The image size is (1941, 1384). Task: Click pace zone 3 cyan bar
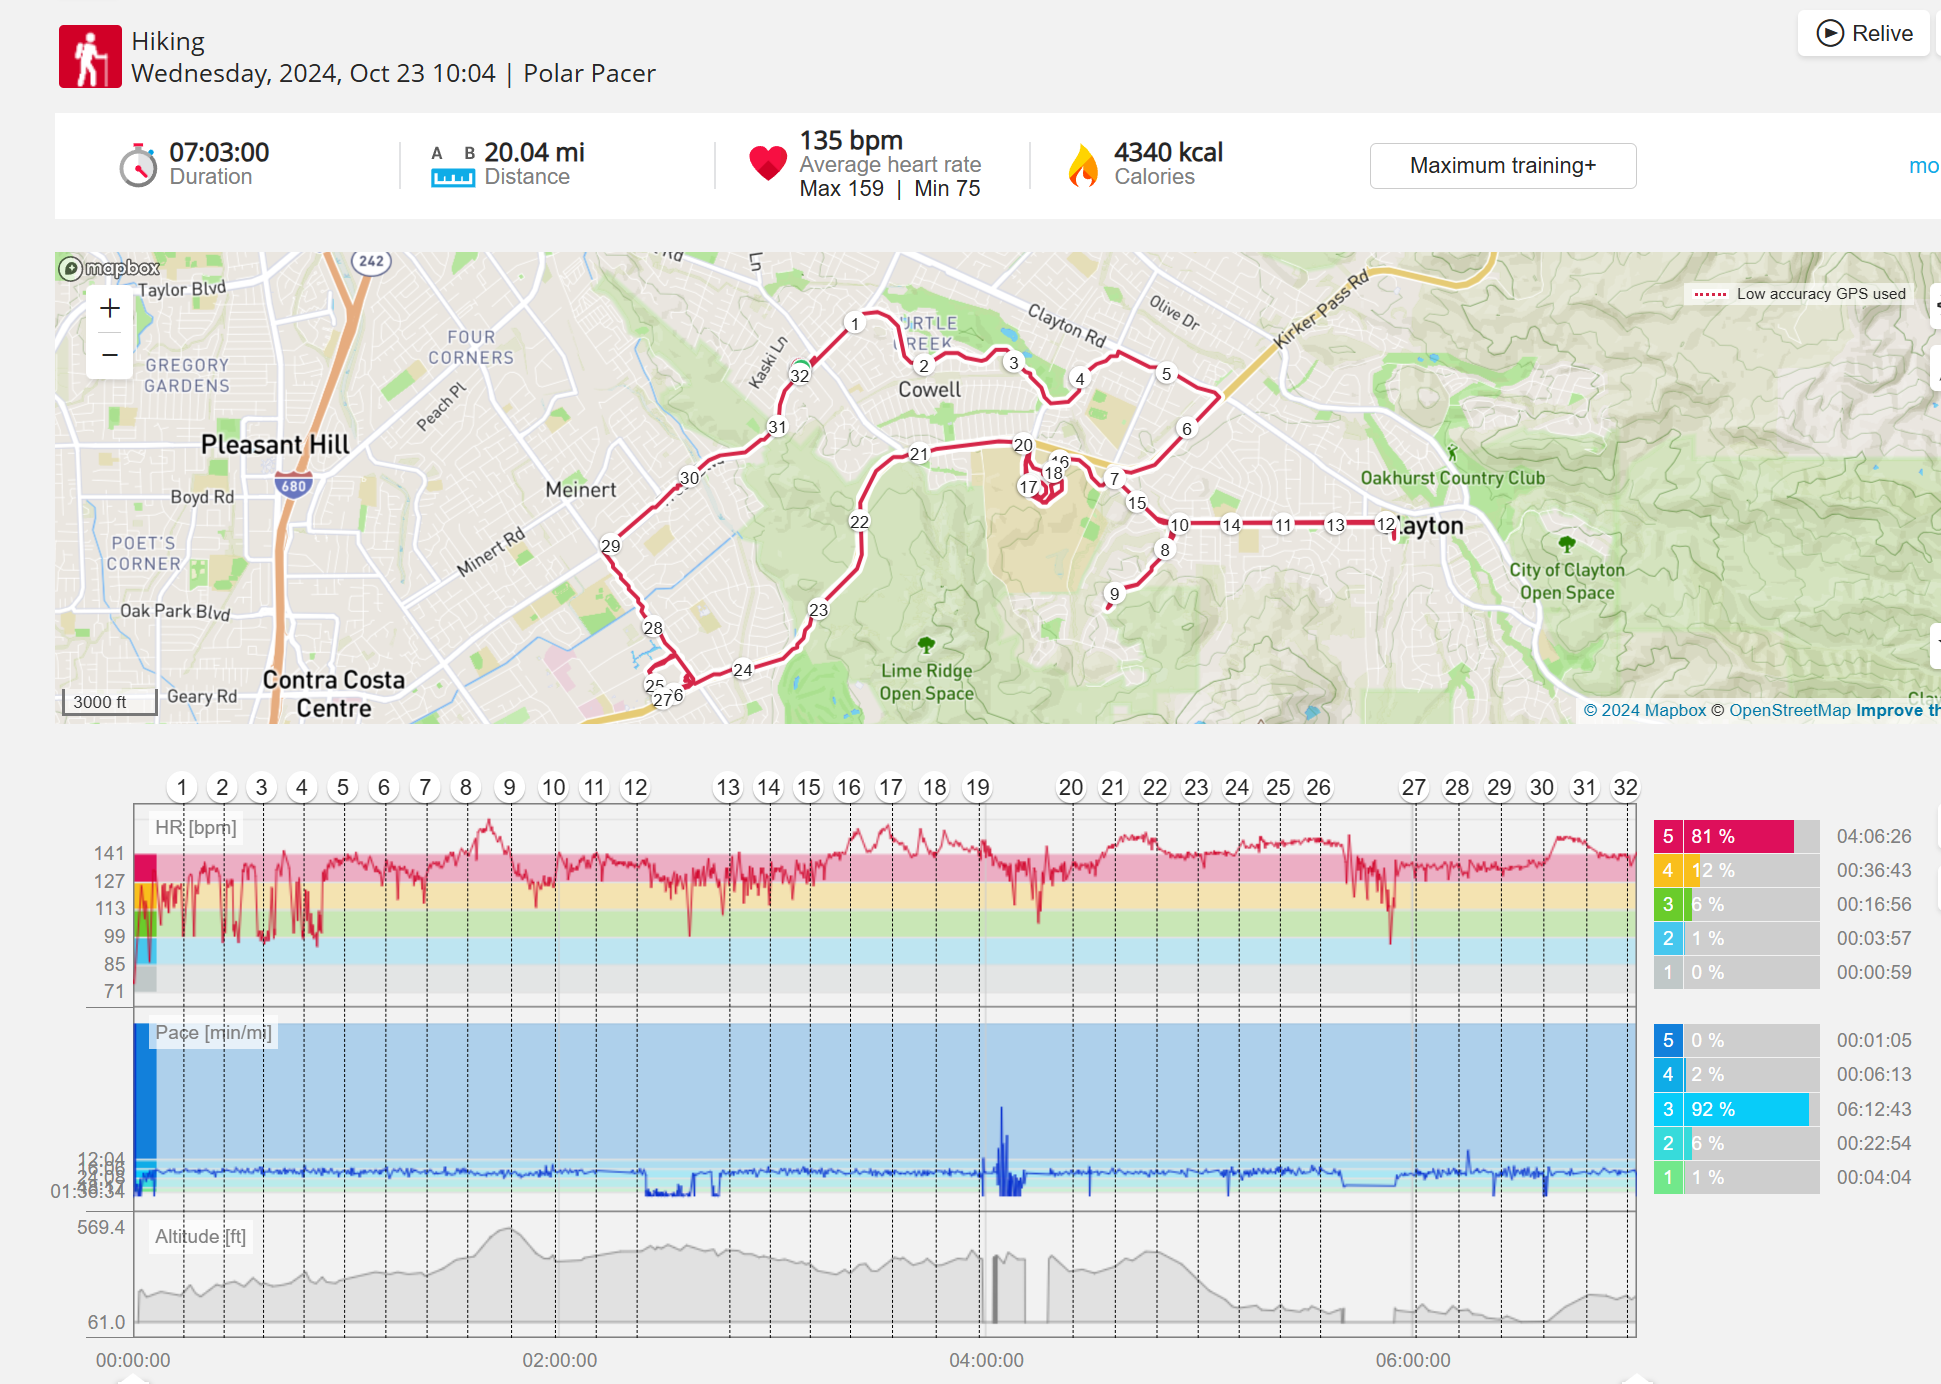[1749, 1109]
